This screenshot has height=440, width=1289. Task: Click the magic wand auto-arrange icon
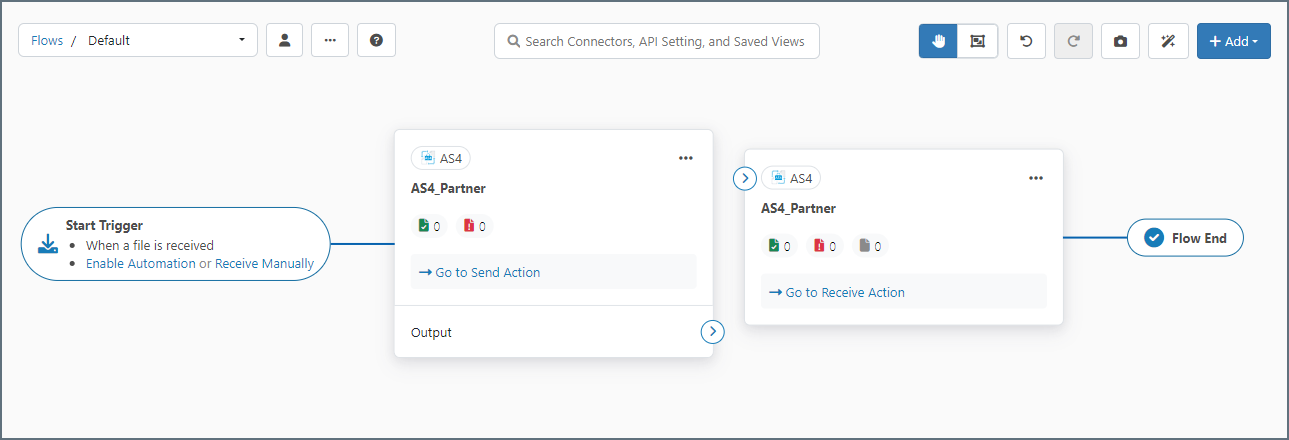pos(1167,41)
